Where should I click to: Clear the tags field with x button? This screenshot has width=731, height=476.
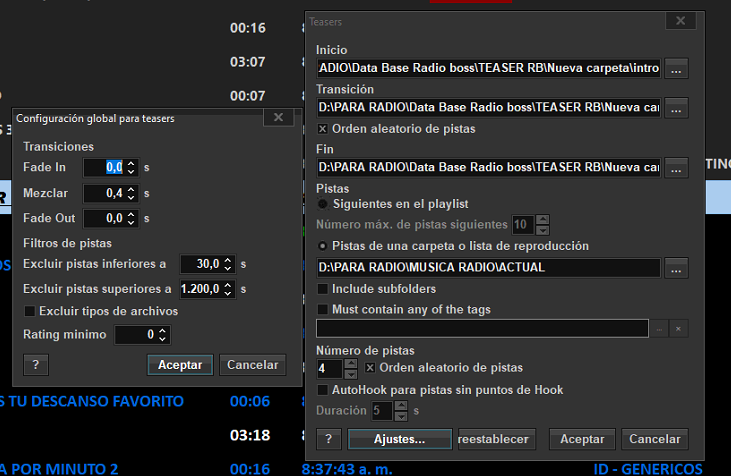(678, 329)
